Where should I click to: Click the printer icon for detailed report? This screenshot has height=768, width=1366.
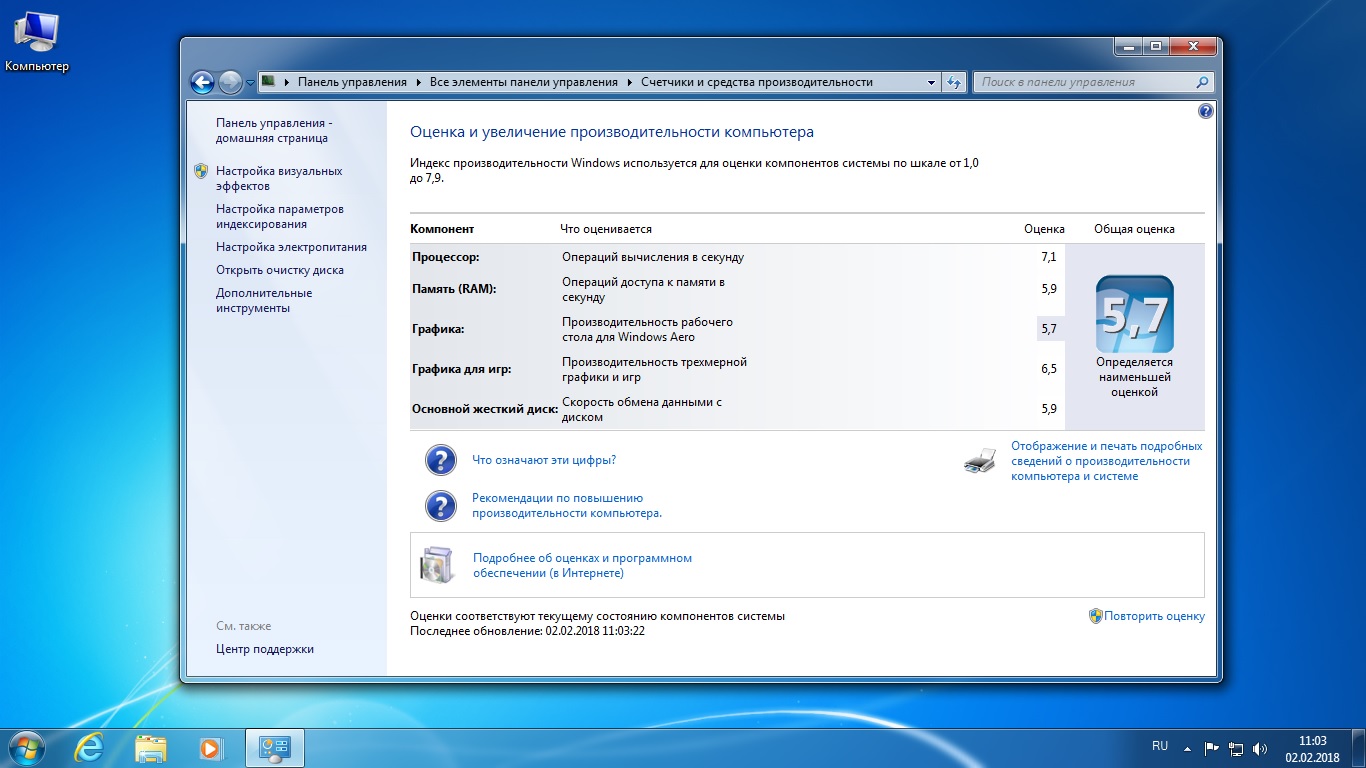(x=980, y=461)
